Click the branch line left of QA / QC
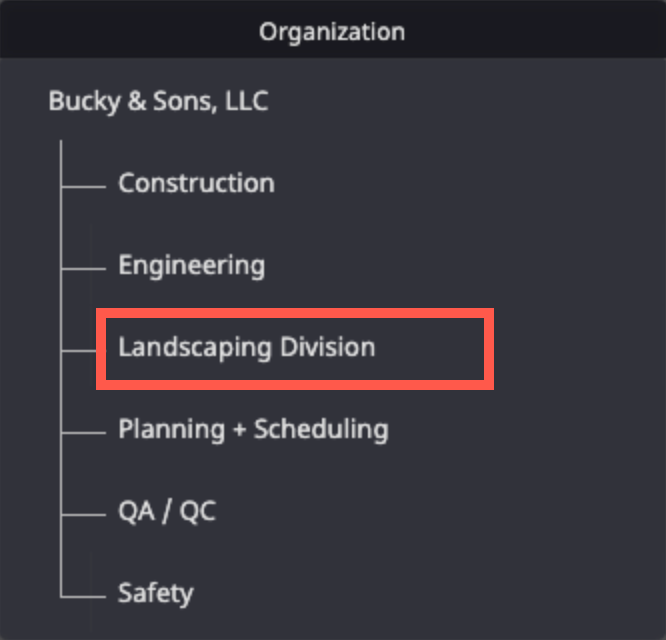666x640 pixels. click(83, 514)
